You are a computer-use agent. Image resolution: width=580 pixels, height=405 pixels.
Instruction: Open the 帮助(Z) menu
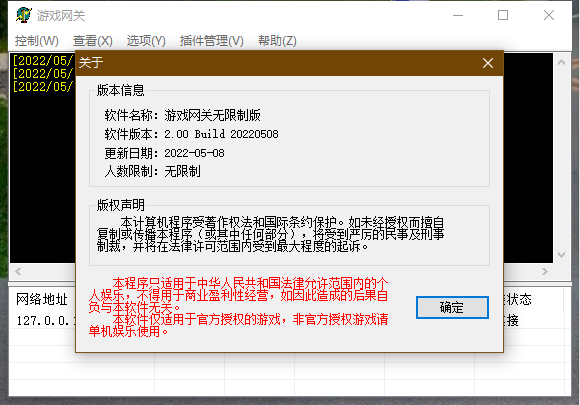click(x=277, y=40)
